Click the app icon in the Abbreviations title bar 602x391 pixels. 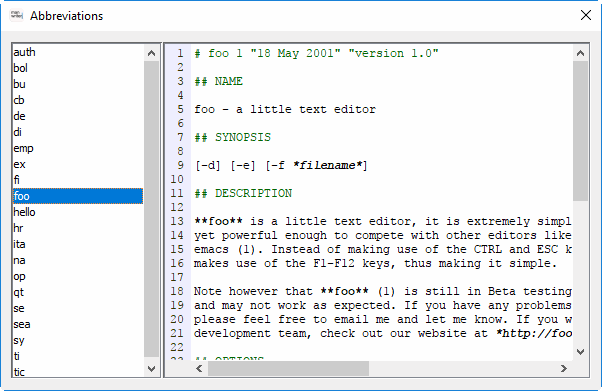pos(16,15)
